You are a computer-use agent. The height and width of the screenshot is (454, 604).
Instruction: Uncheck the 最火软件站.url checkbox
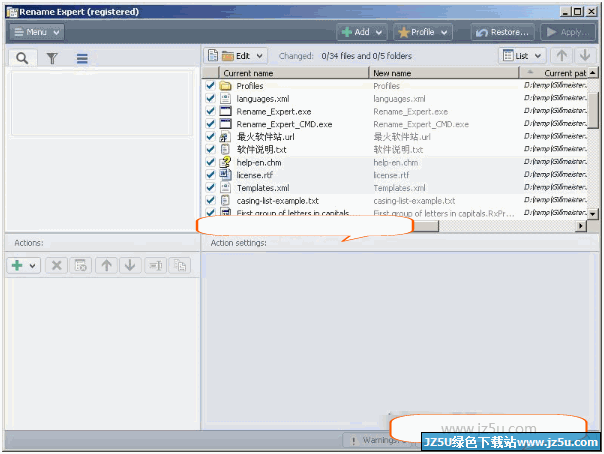(210, 136)
